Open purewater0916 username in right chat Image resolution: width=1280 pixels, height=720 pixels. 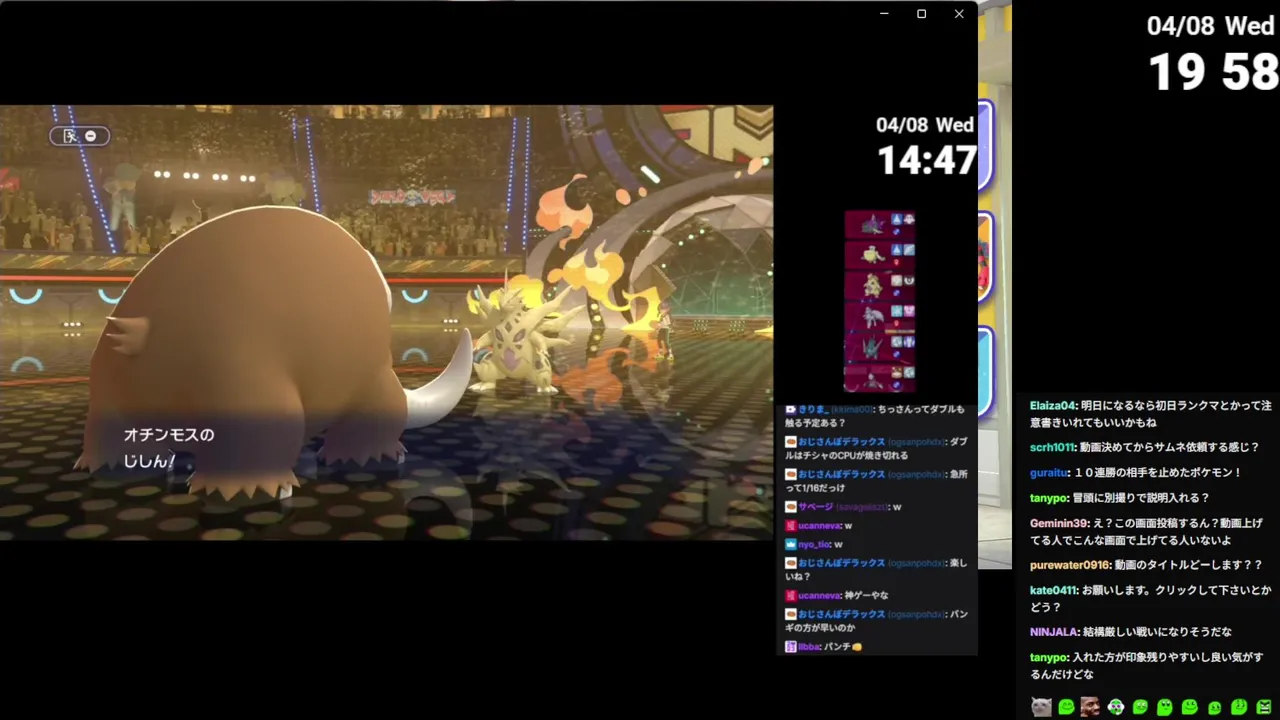click(1070, 565)
